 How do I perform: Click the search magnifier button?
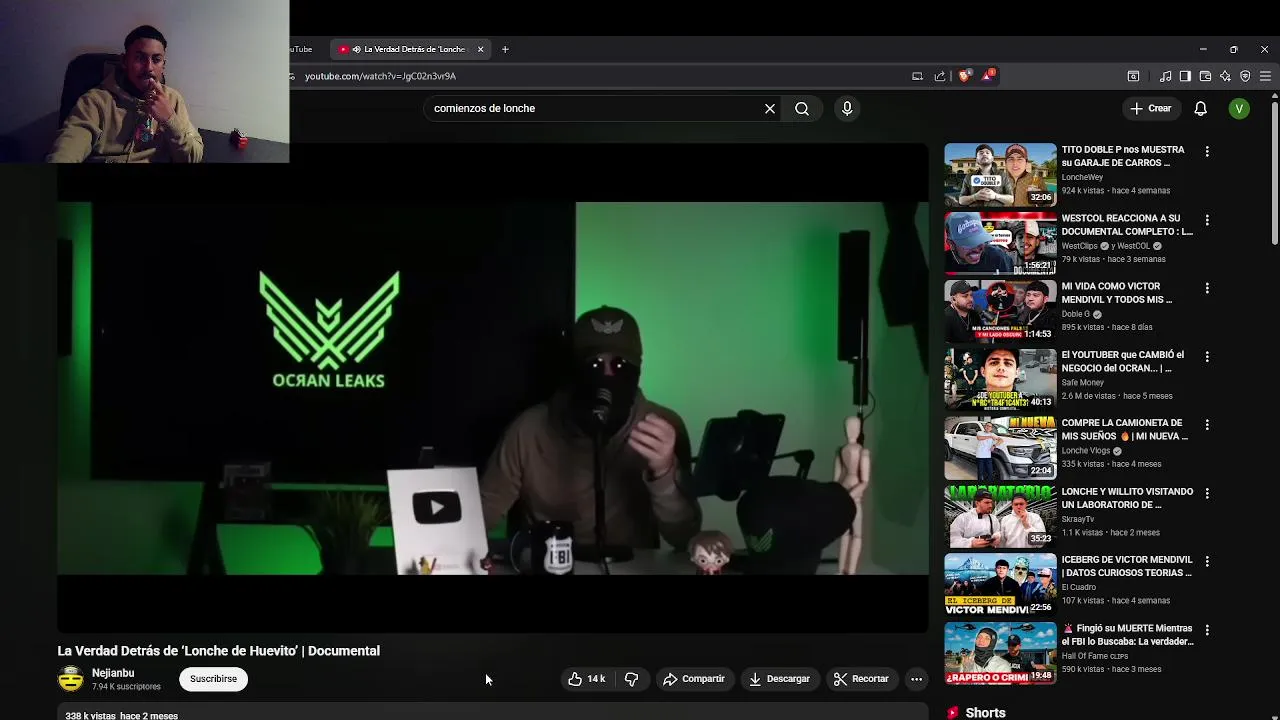coord(802,108)
